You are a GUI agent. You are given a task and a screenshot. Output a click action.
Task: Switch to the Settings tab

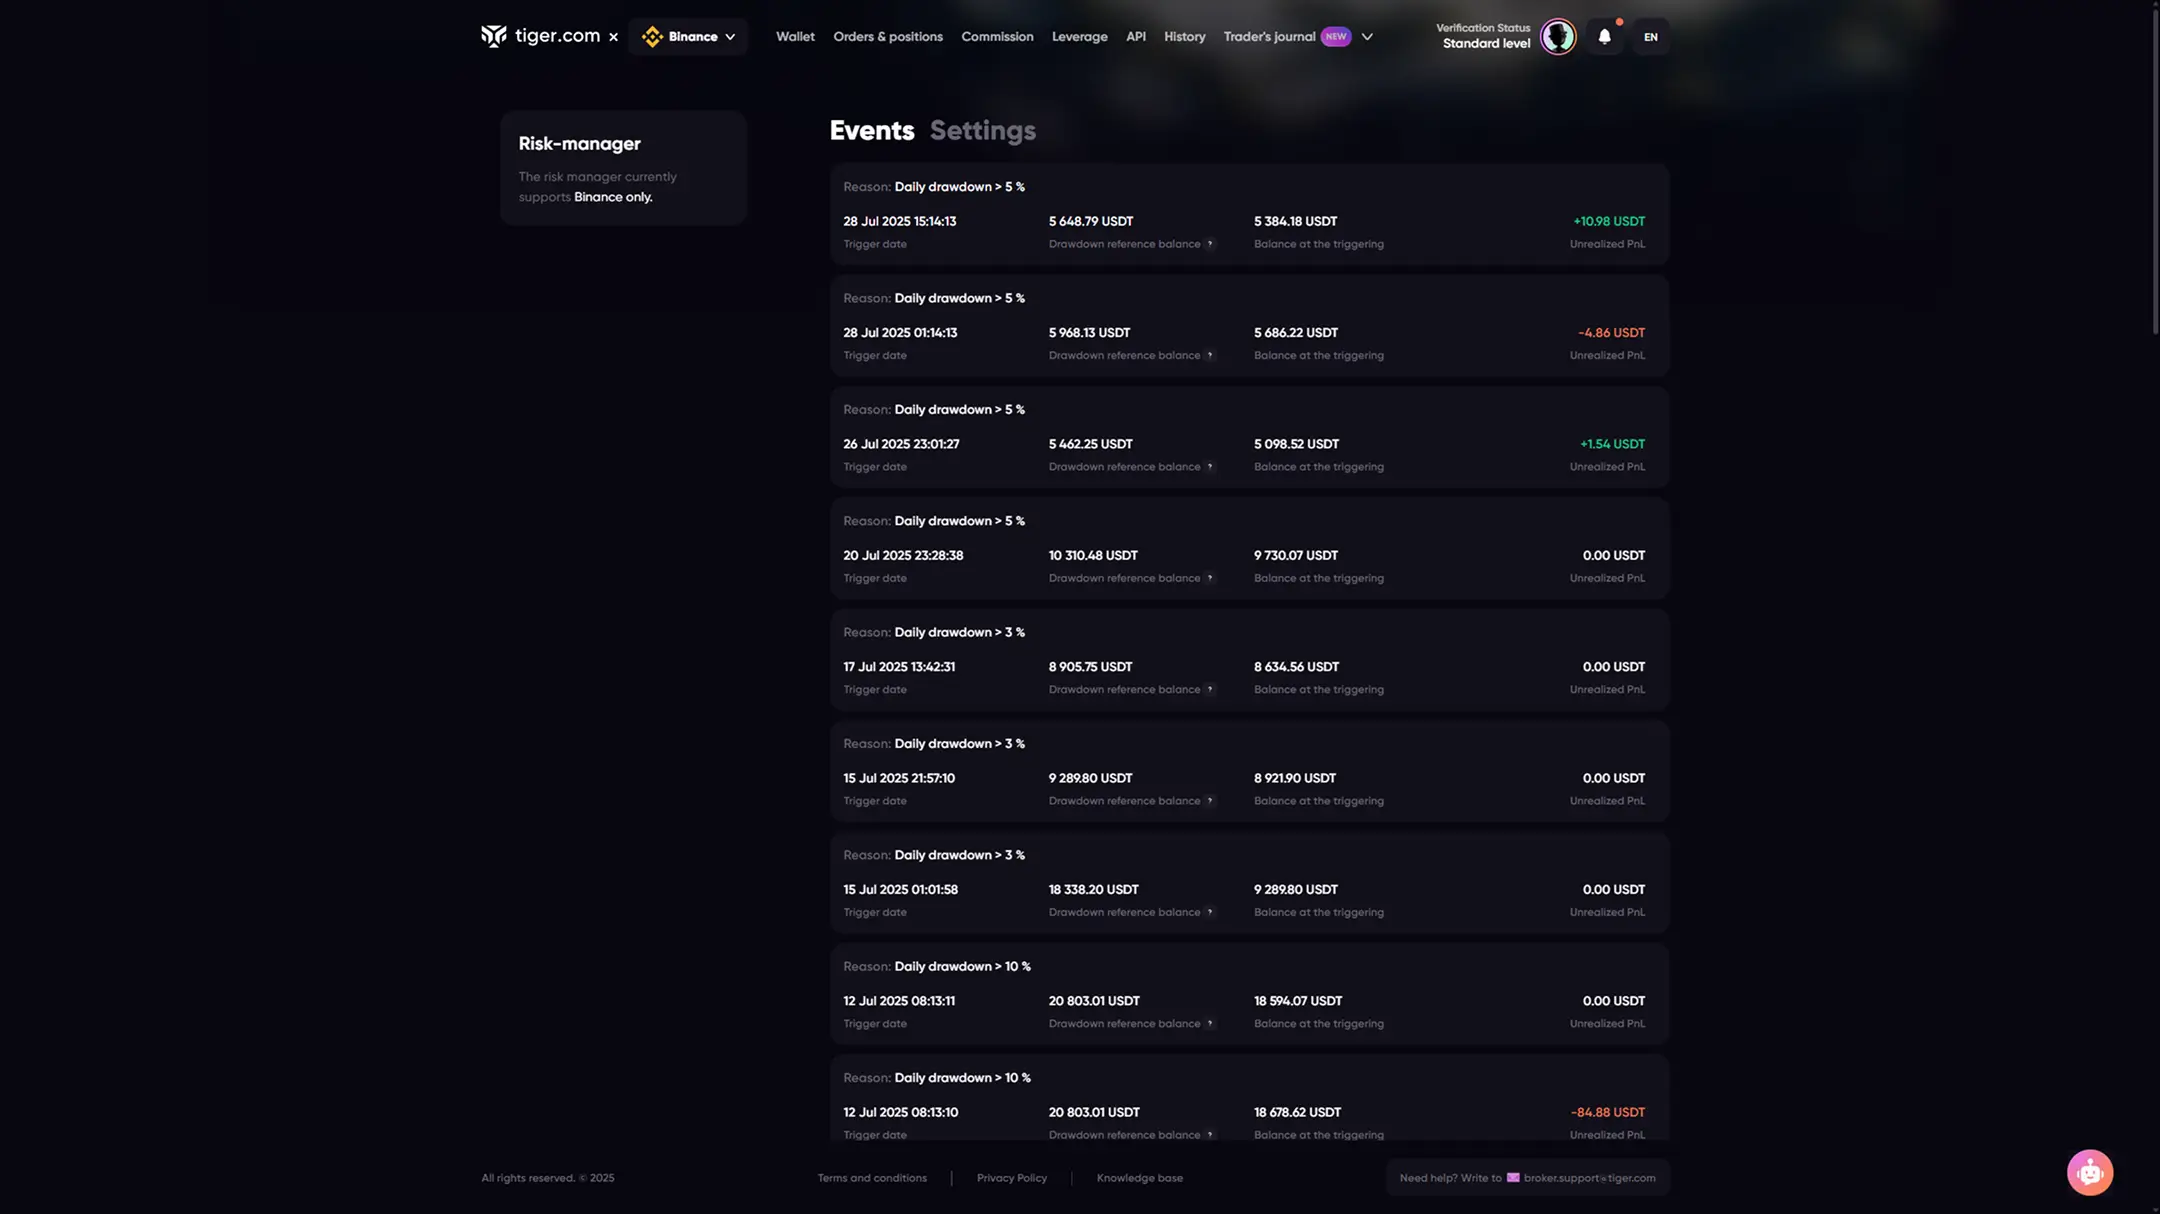tap(982, 131)
